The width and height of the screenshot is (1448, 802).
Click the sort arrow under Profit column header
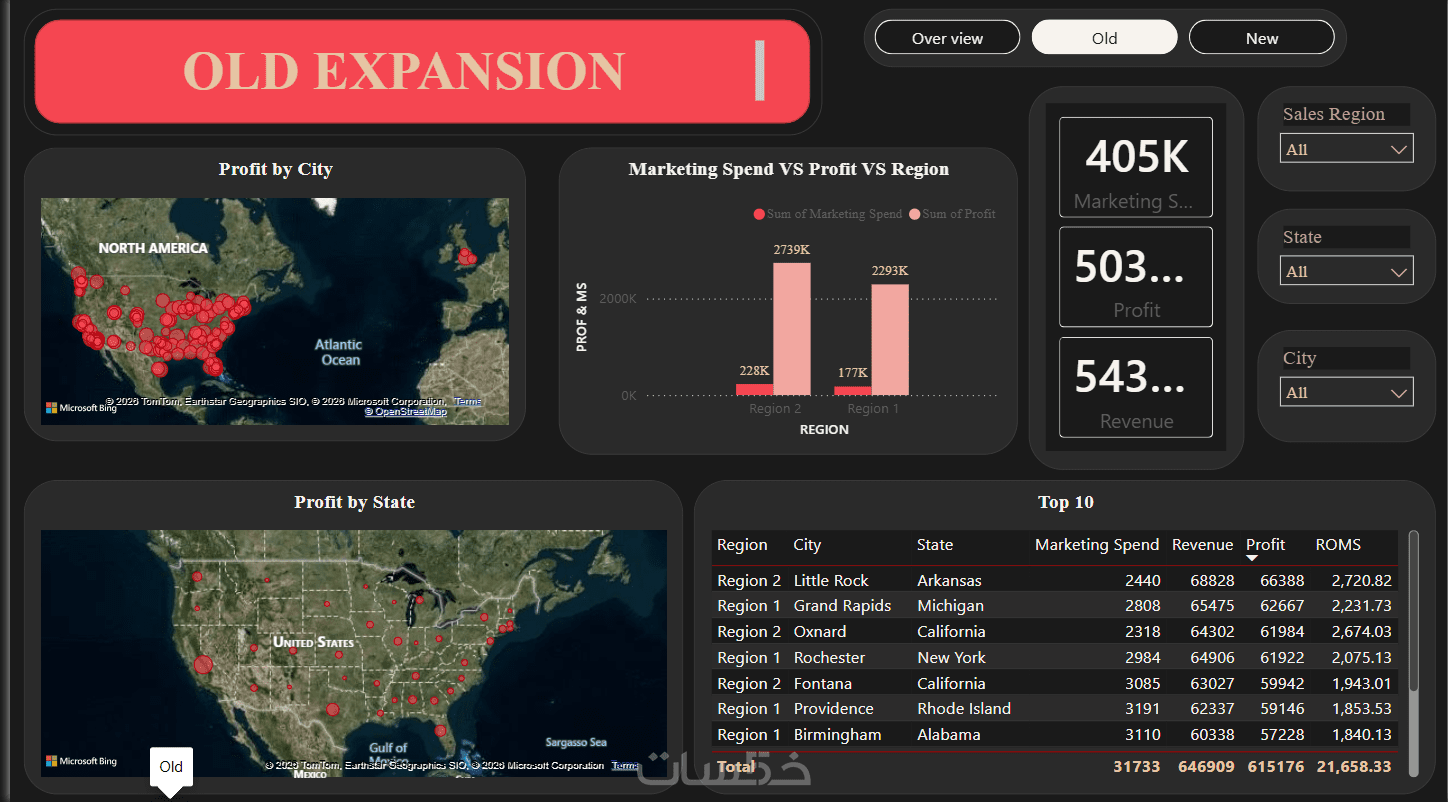click(x=1252, y=558)
